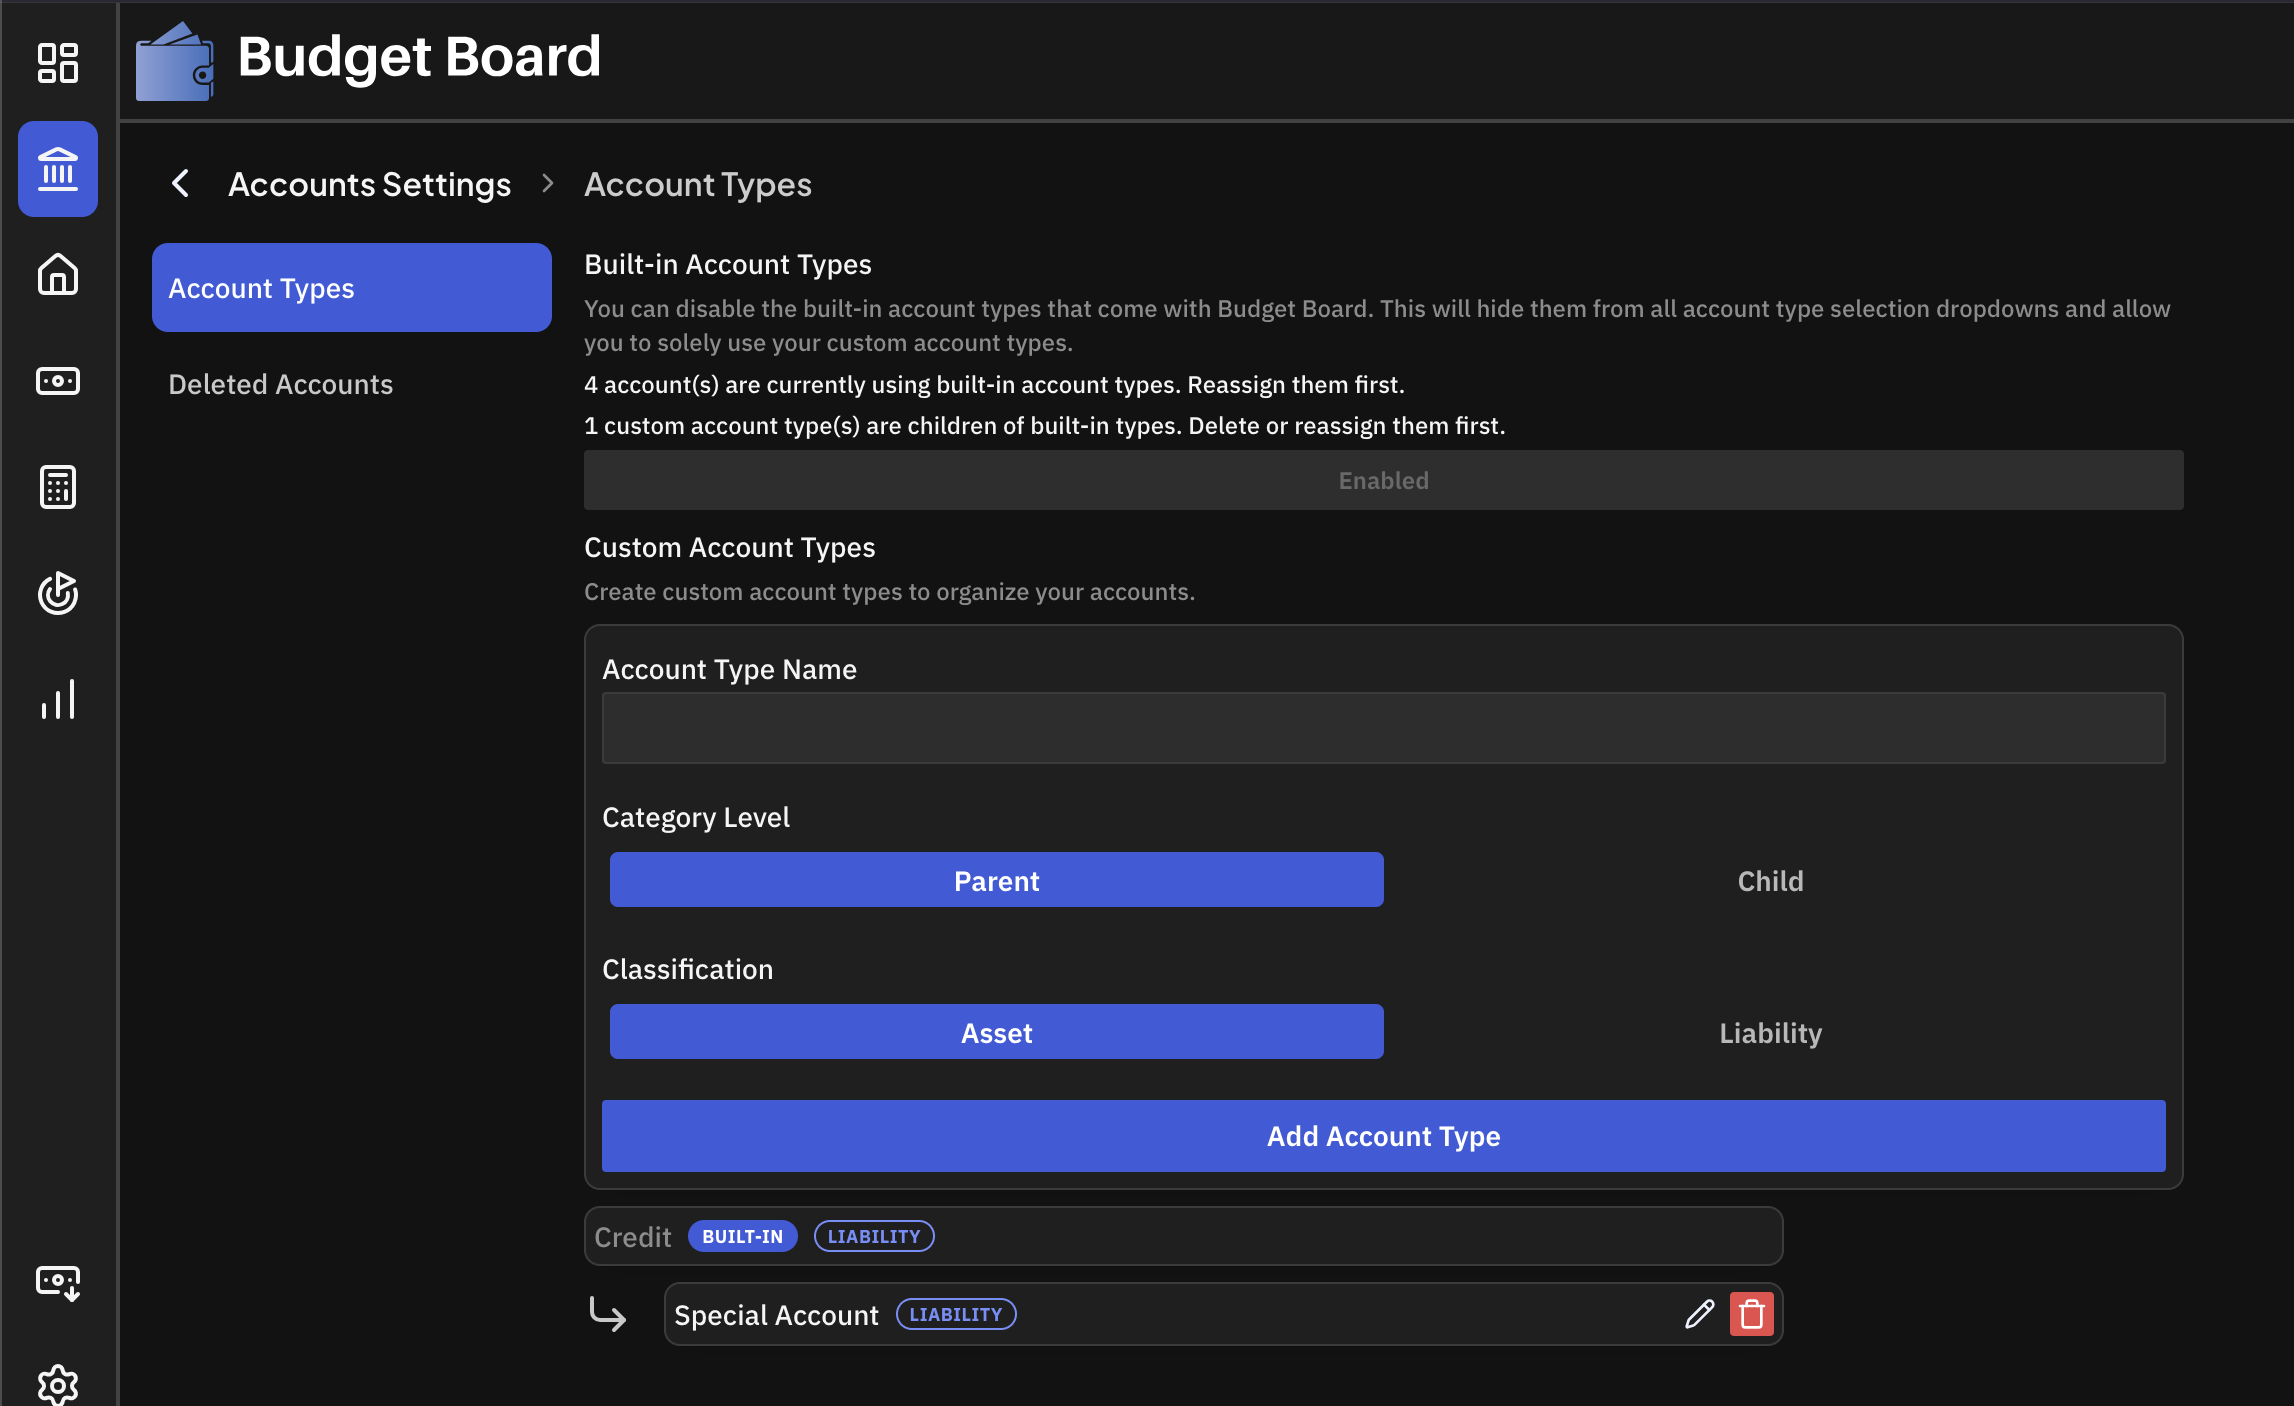Click the child indent arrow beside Special Account
The height and width of the screenshot is (1406, 2294).
point(608,1313)
